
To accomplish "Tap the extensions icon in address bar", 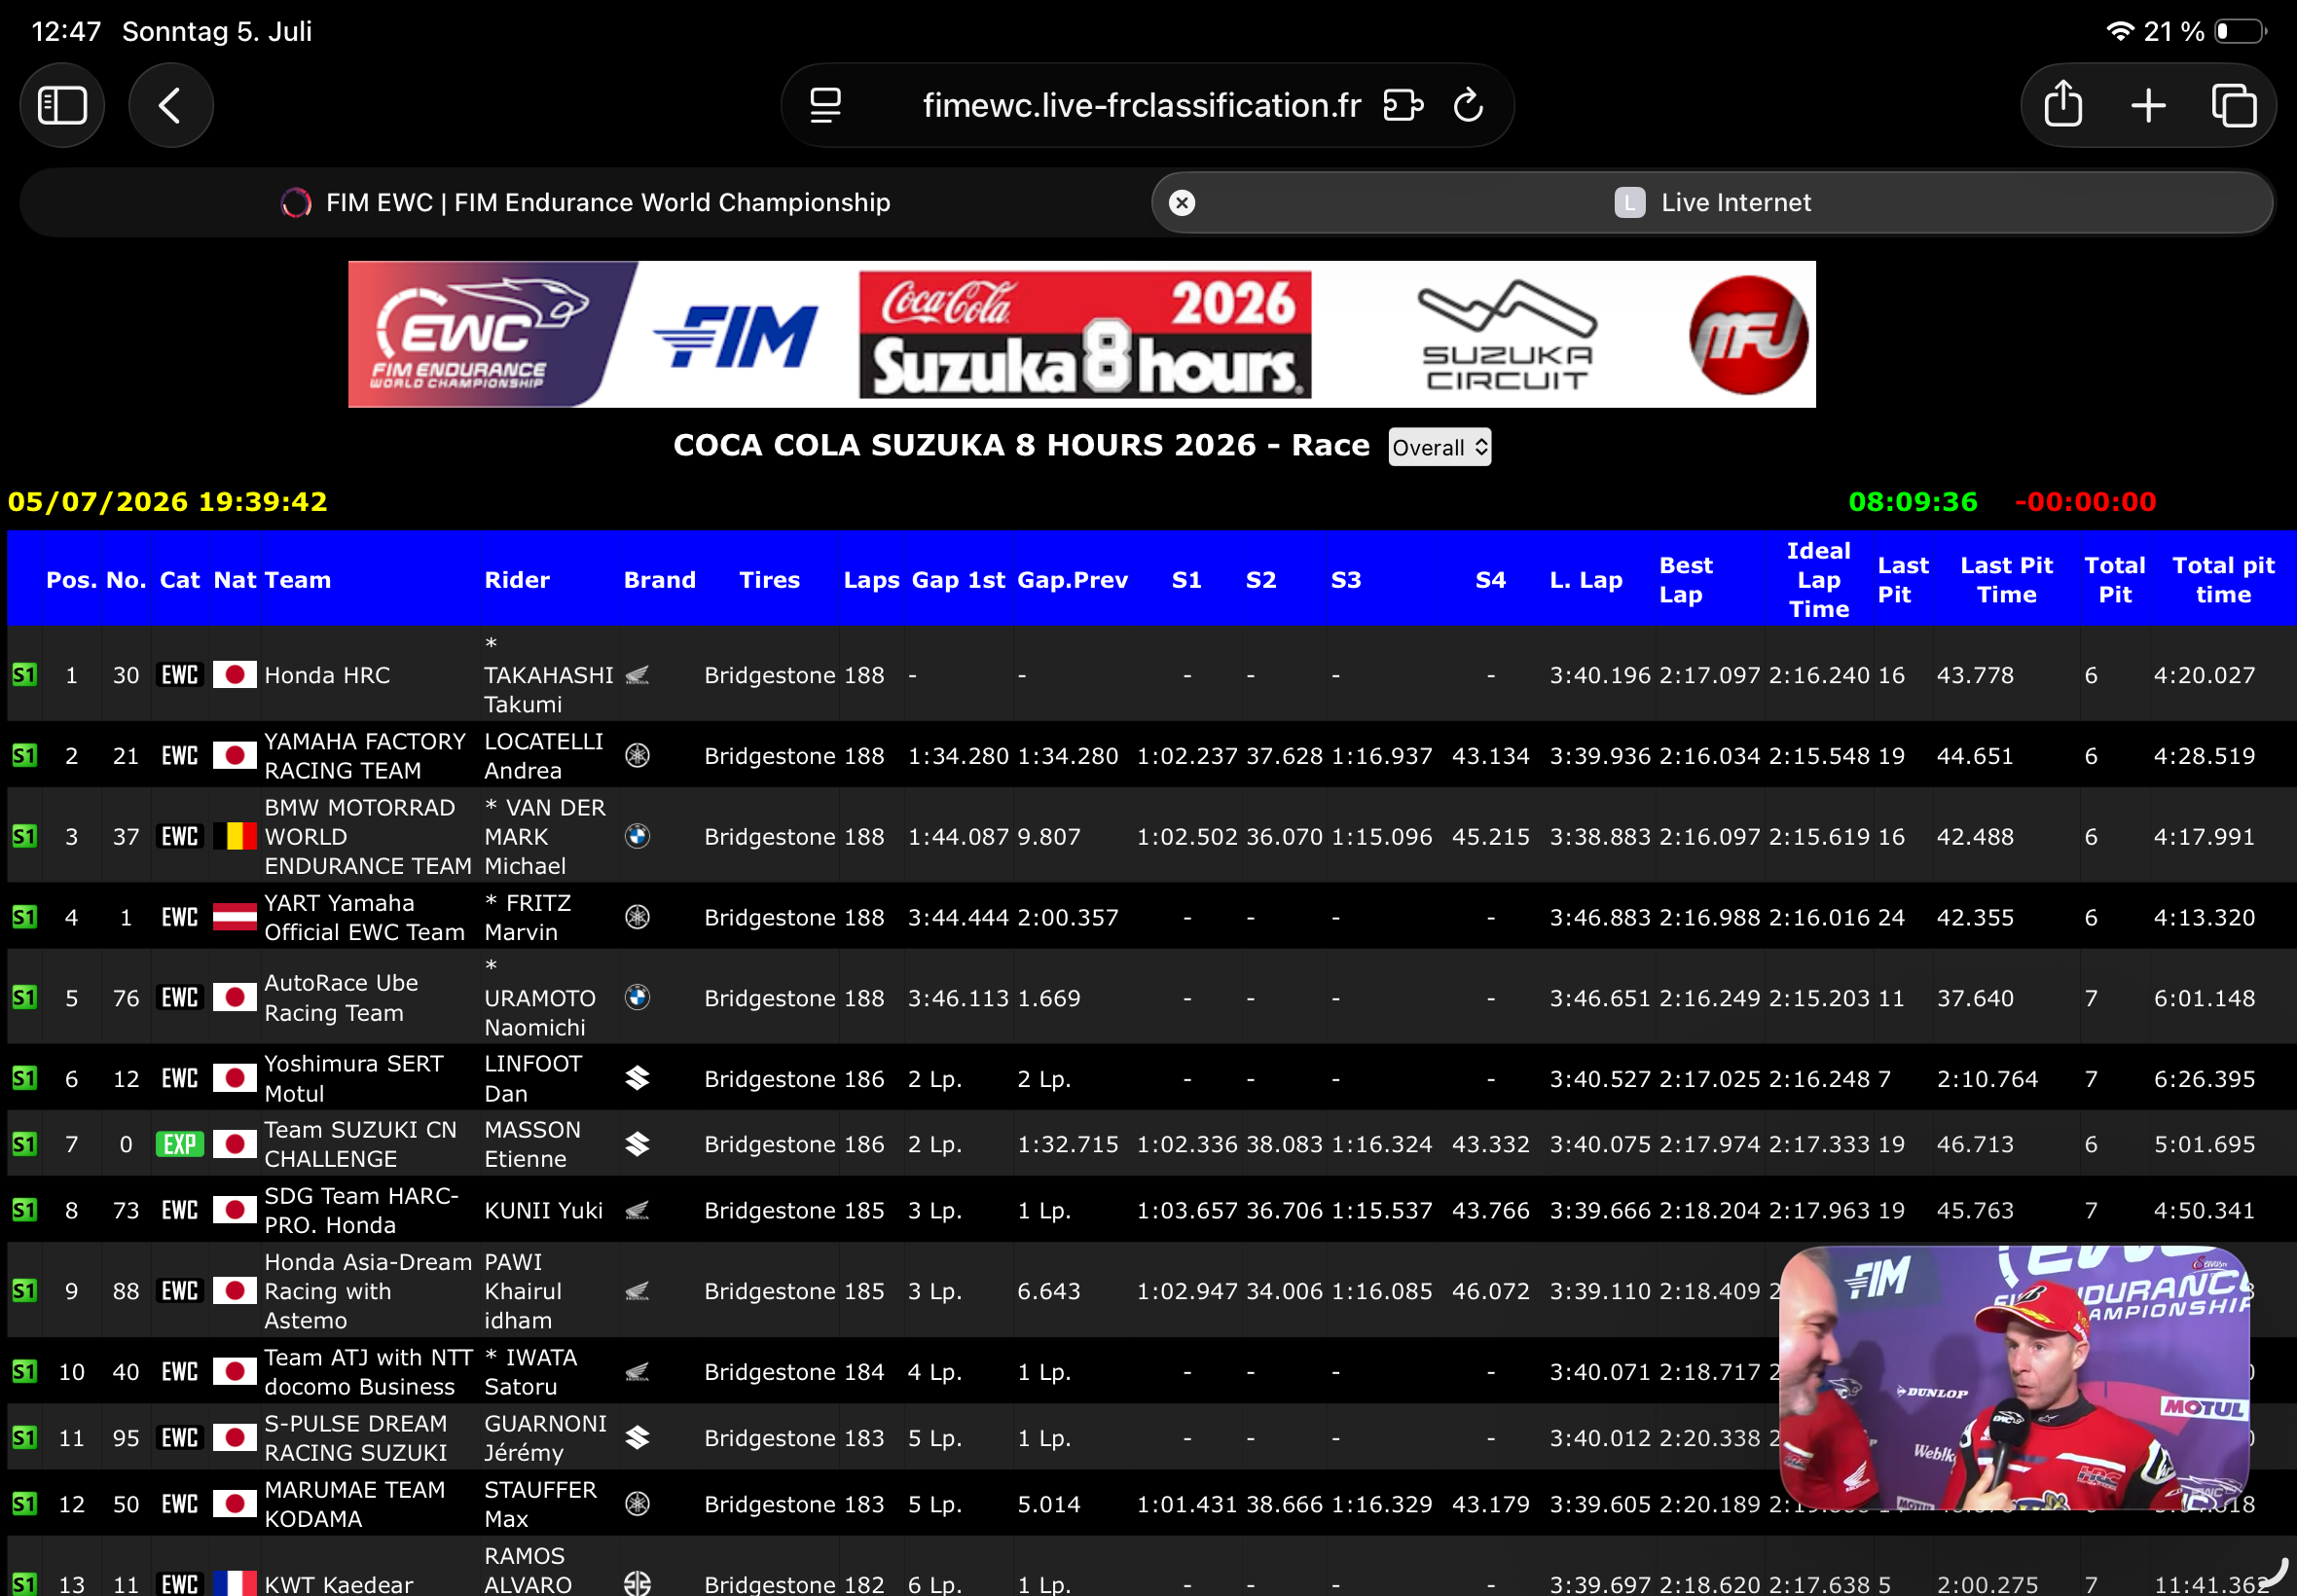I will click(x=1402, y=105).
